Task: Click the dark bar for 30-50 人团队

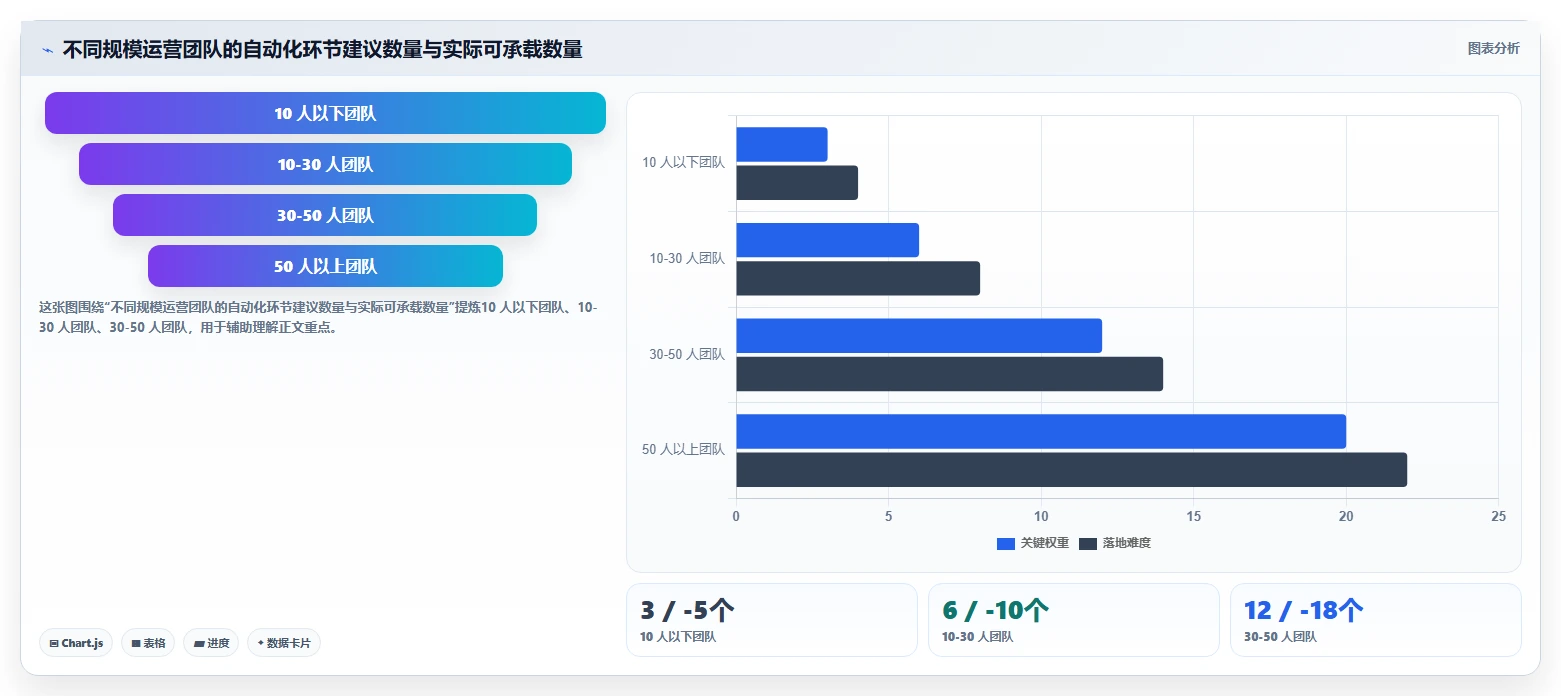Action: click(x=949, y=374)
